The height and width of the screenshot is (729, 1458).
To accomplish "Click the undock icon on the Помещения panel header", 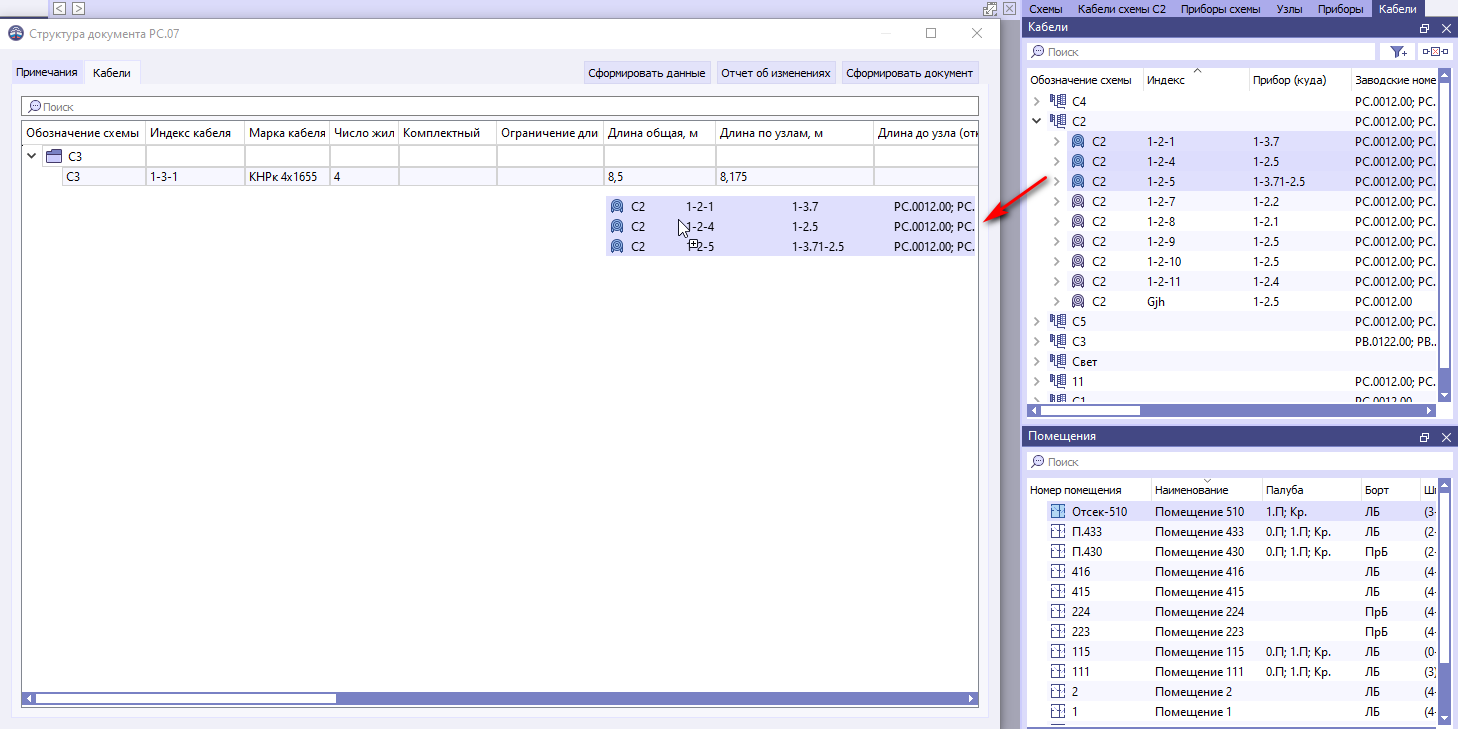I will (x=1424, y=436).
